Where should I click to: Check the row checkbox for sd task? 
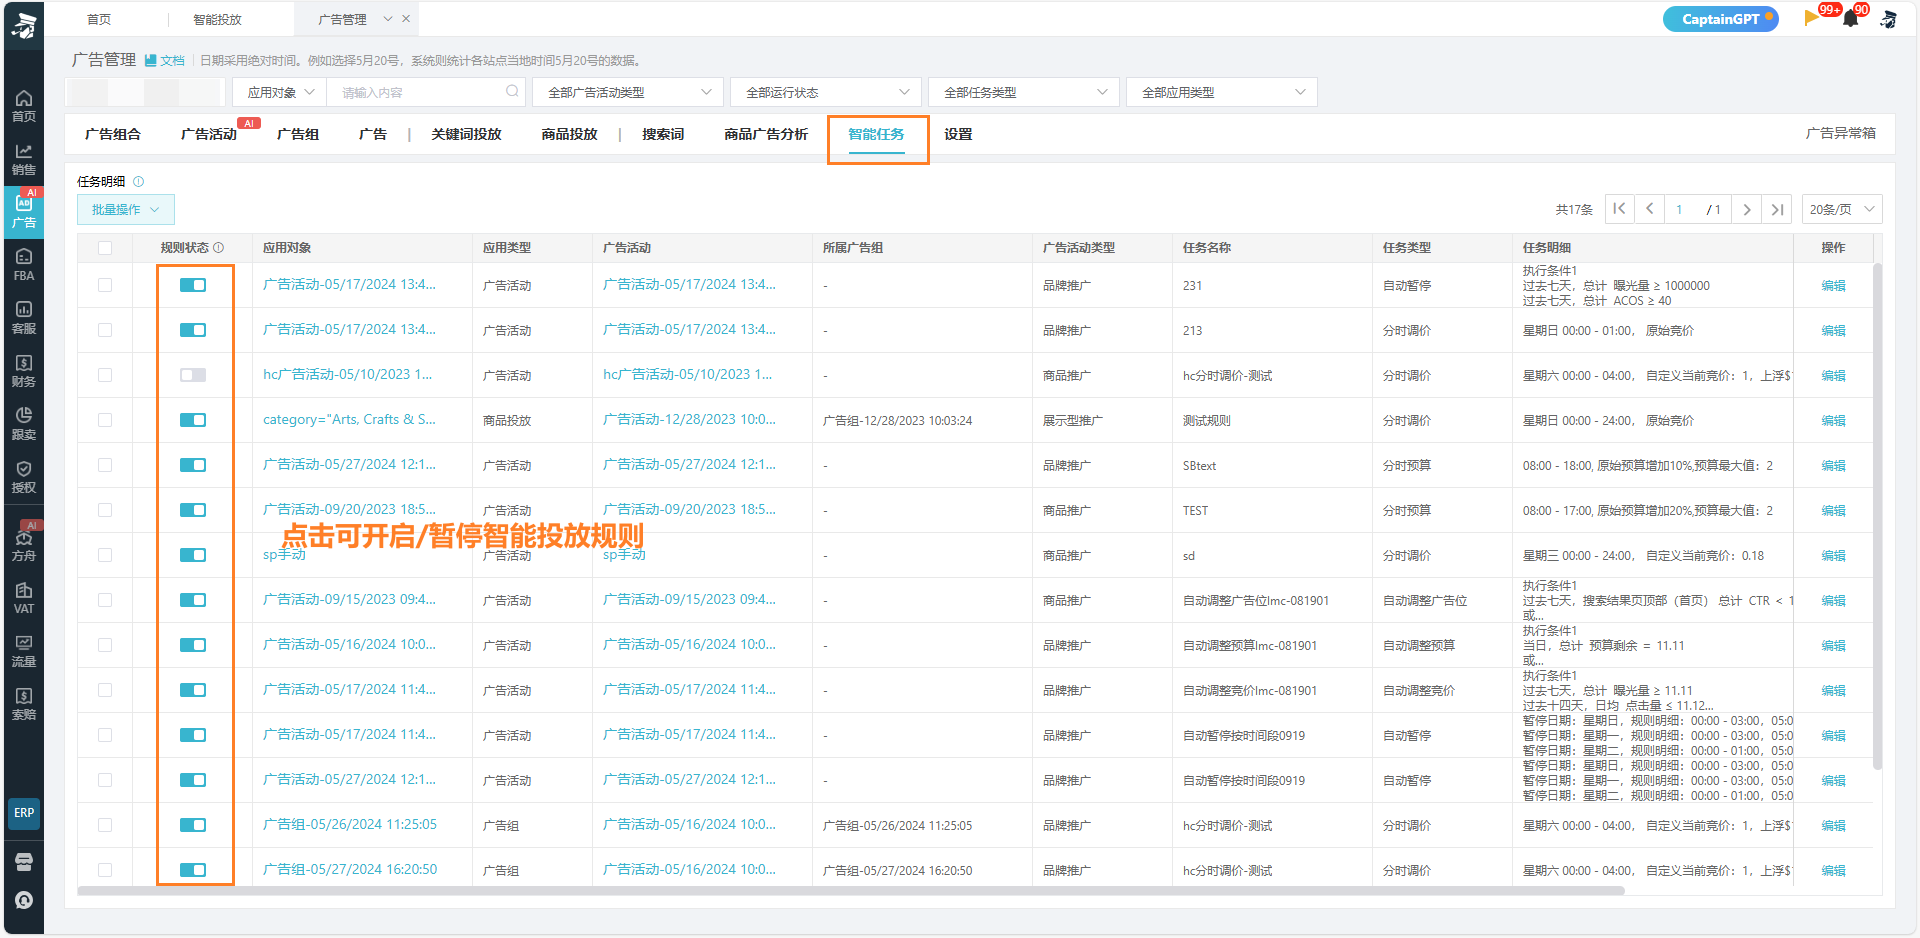click(x=105, y=555)
